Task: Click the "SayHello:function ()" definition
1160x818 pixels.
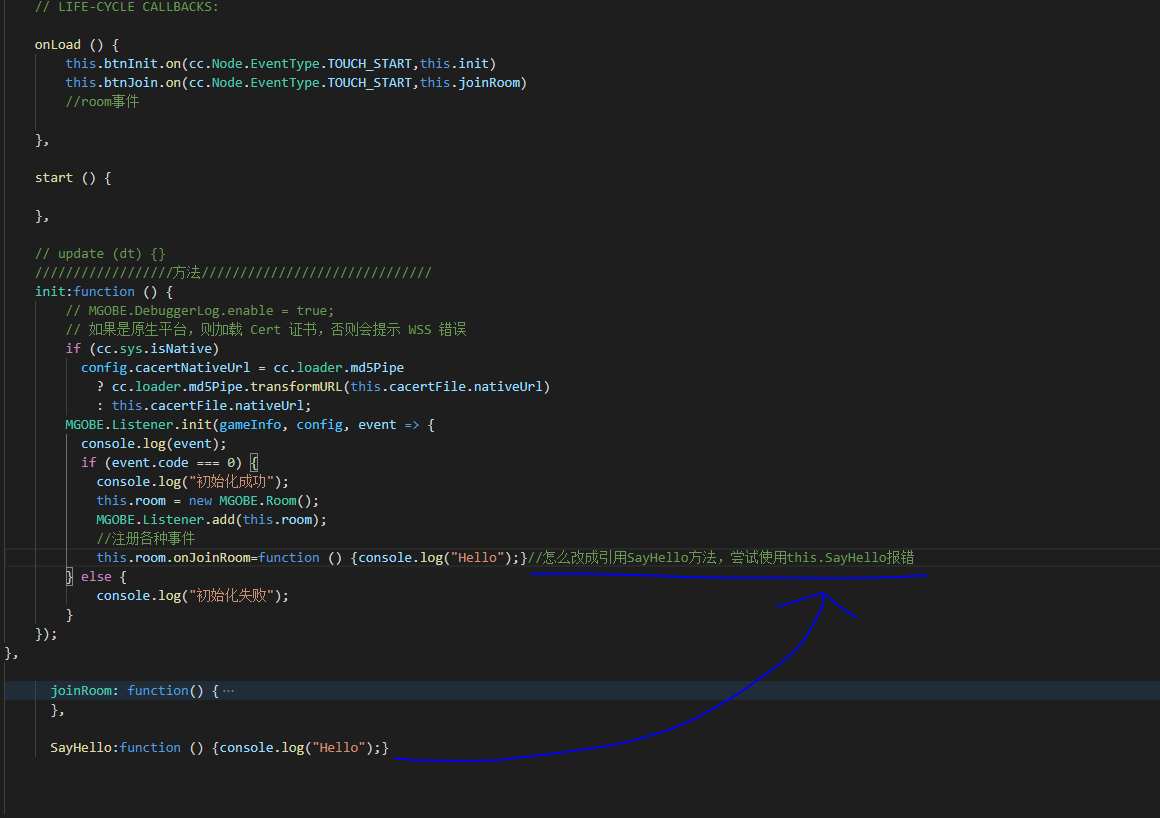Action: 220,748
